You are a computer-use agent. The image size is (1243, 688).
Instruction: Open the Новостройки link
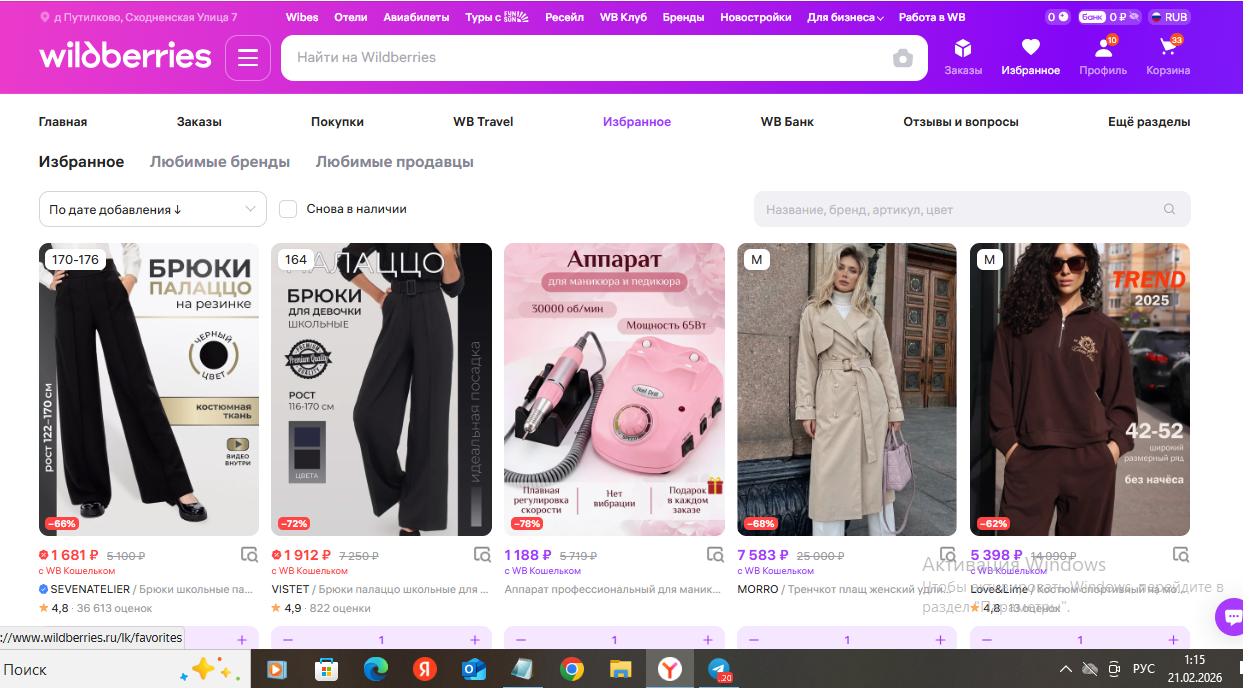756,17
